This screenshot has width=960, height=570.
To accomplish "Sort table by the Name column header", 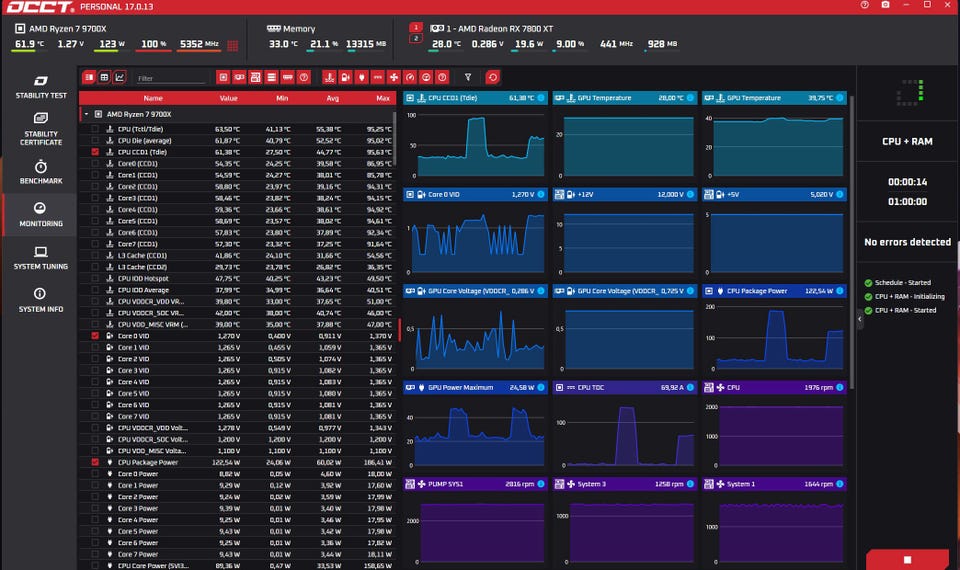I will coord(153,98).
